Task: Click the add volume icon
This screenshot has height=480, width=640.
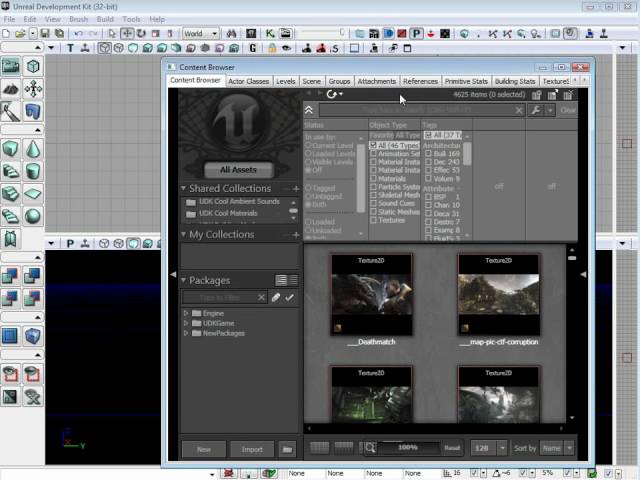Action: click(x=33, y=336)
